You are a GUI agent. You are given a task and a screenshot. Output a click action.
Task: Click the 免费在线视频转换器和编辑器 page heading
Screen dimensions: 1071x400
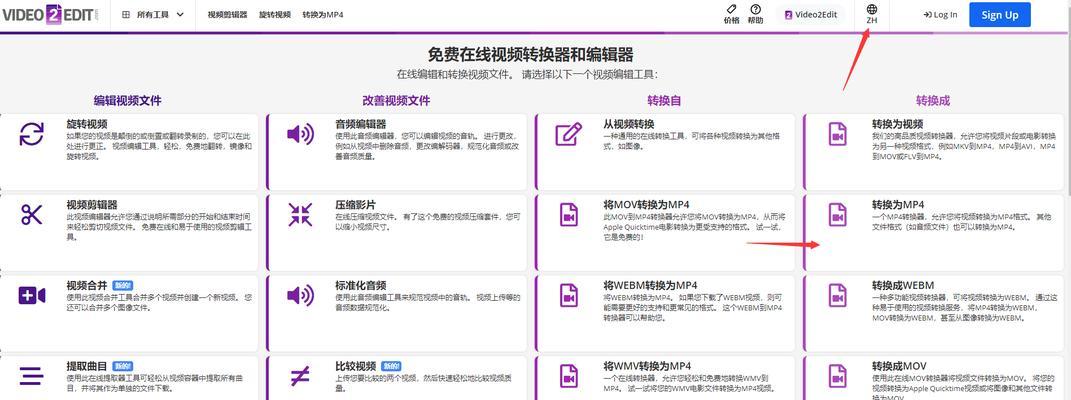click(x=531, y=55)
